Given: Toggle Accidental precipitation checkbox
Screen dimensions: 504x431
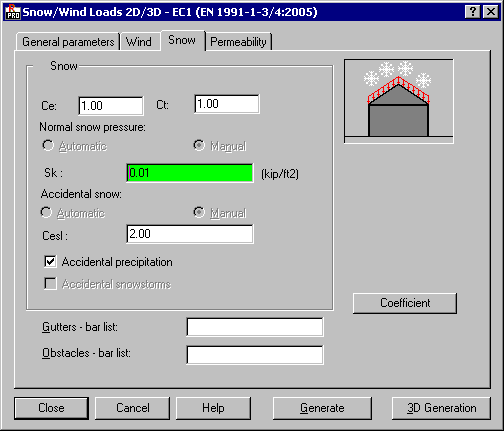Looking at the screenshot, I should 50,262.
